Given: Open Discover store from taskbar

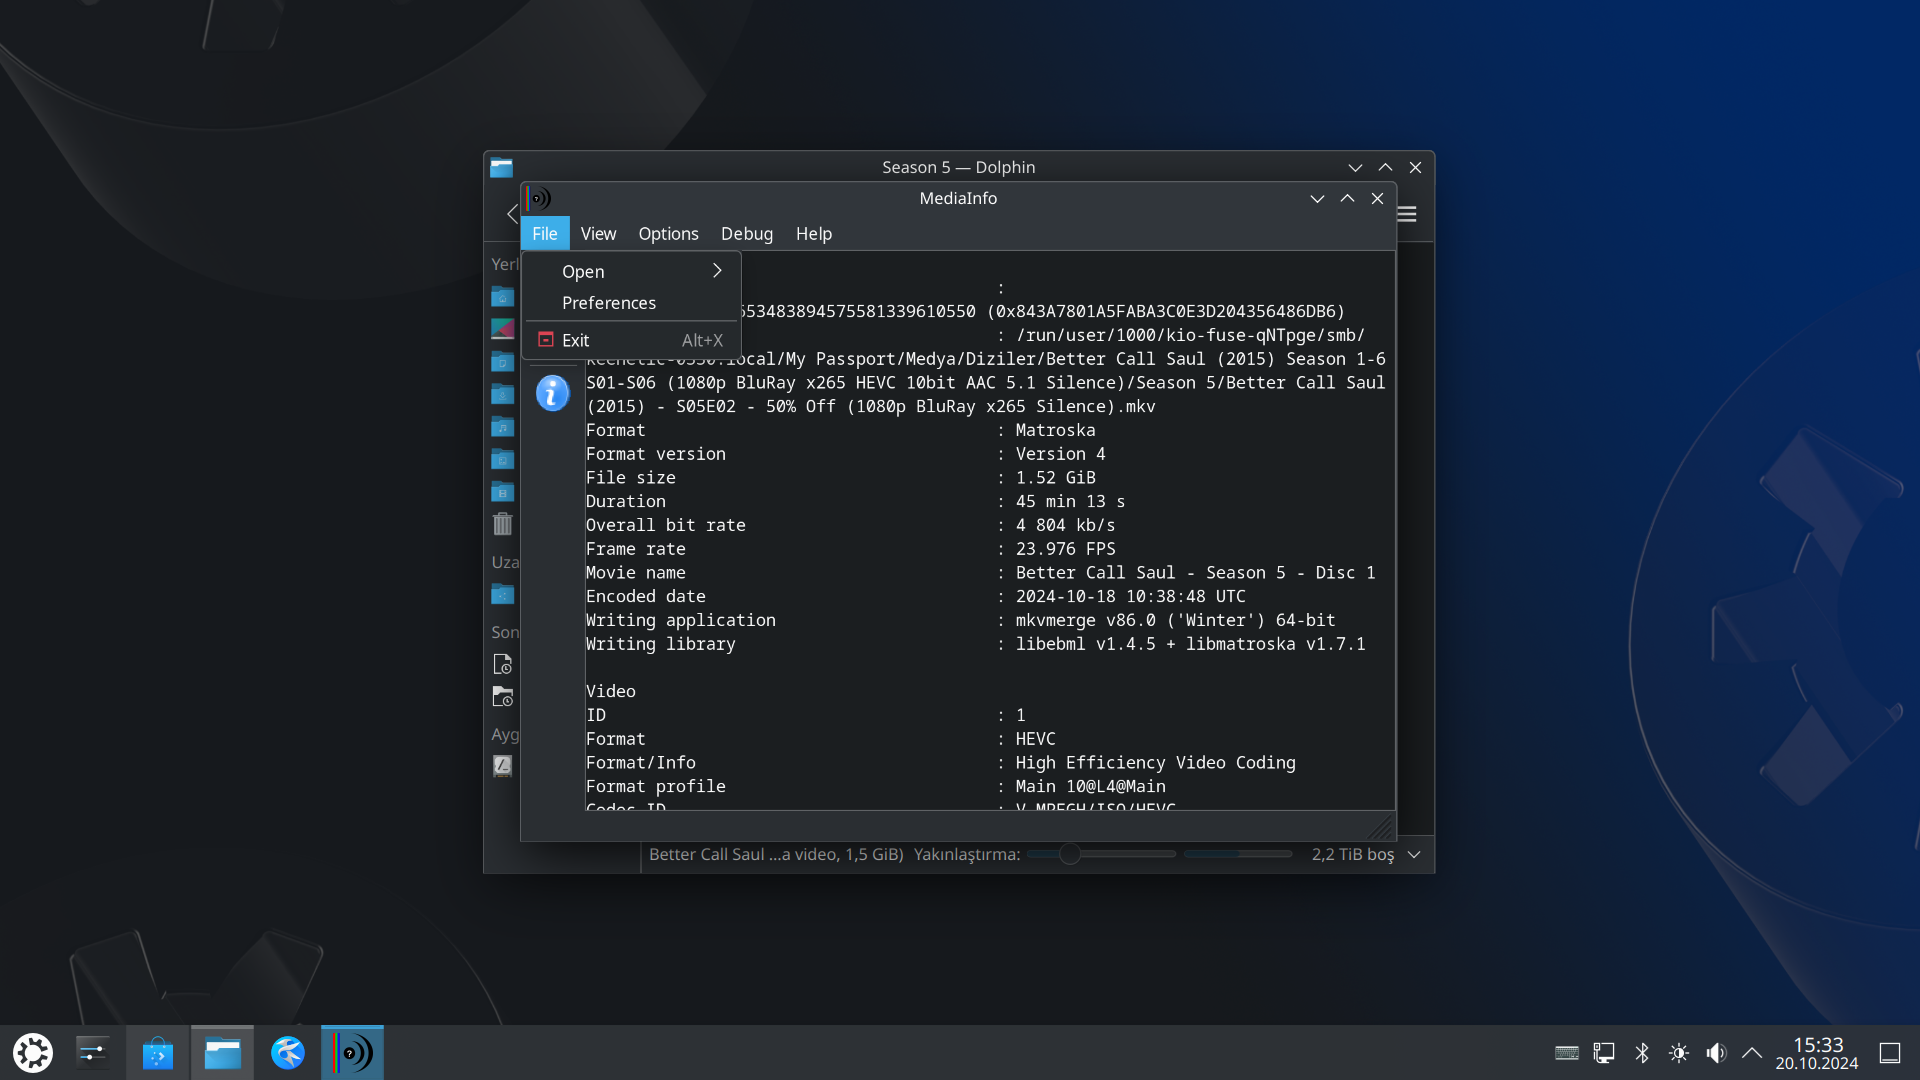Looking at the screenshot, I should pyautogui.click(x=157, y=1052).
